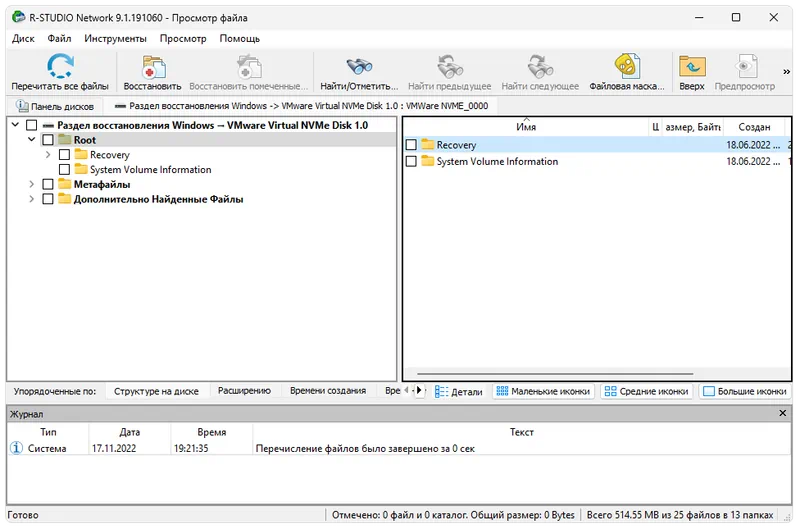This screenshot has width=800, height=529.
Task: Click the Дополнительно Найденные Файлы folder icon
Action: coord(64,198)
